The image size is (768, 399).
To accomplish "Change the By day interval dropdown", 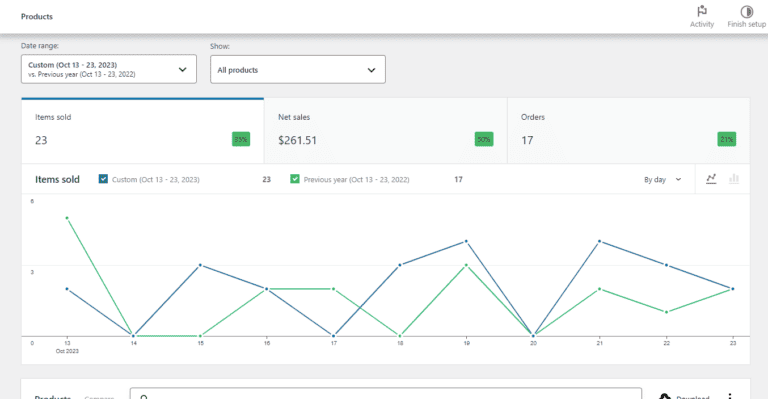I will (662, 180).
